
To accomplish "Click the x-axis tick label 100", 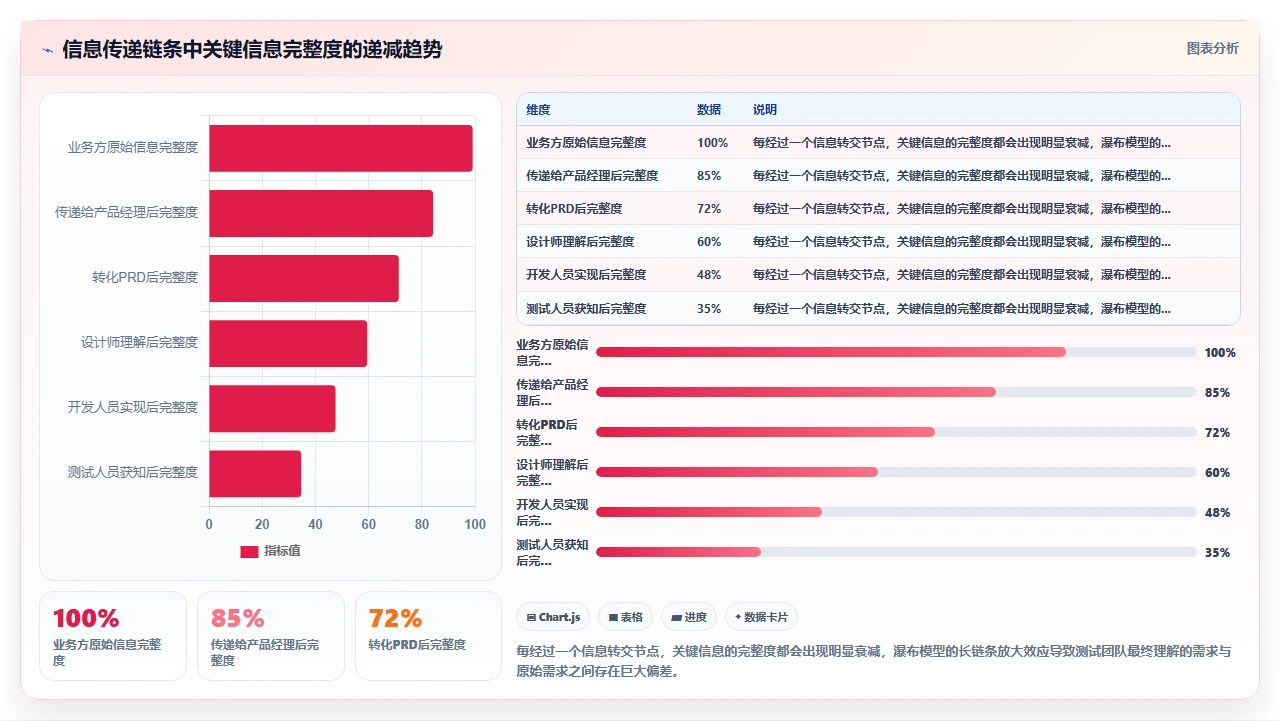I will tap(475, 524).
